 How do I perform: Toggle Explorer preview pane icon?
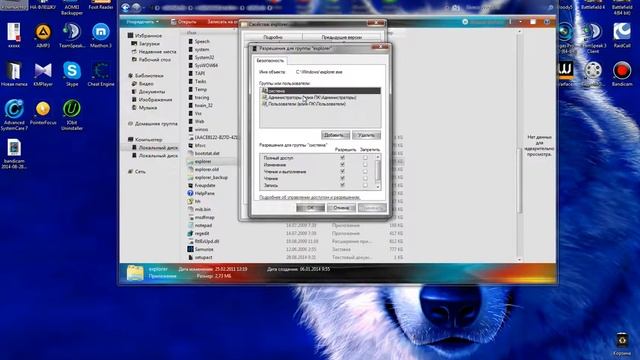point(533,22)
